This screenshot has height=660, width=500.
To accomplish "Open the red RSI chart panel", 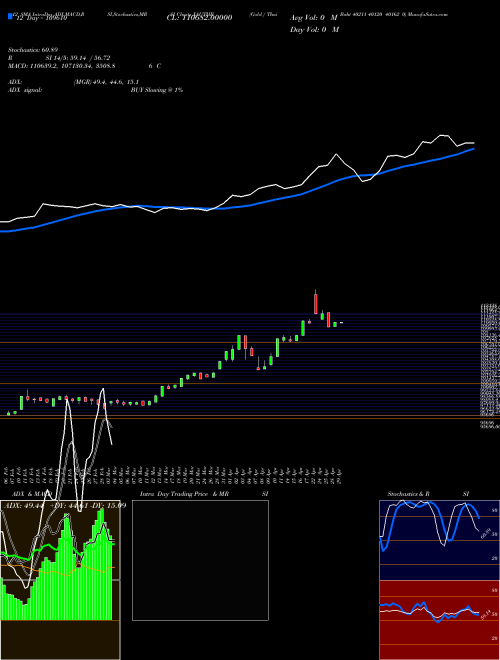I will [439, 620].
